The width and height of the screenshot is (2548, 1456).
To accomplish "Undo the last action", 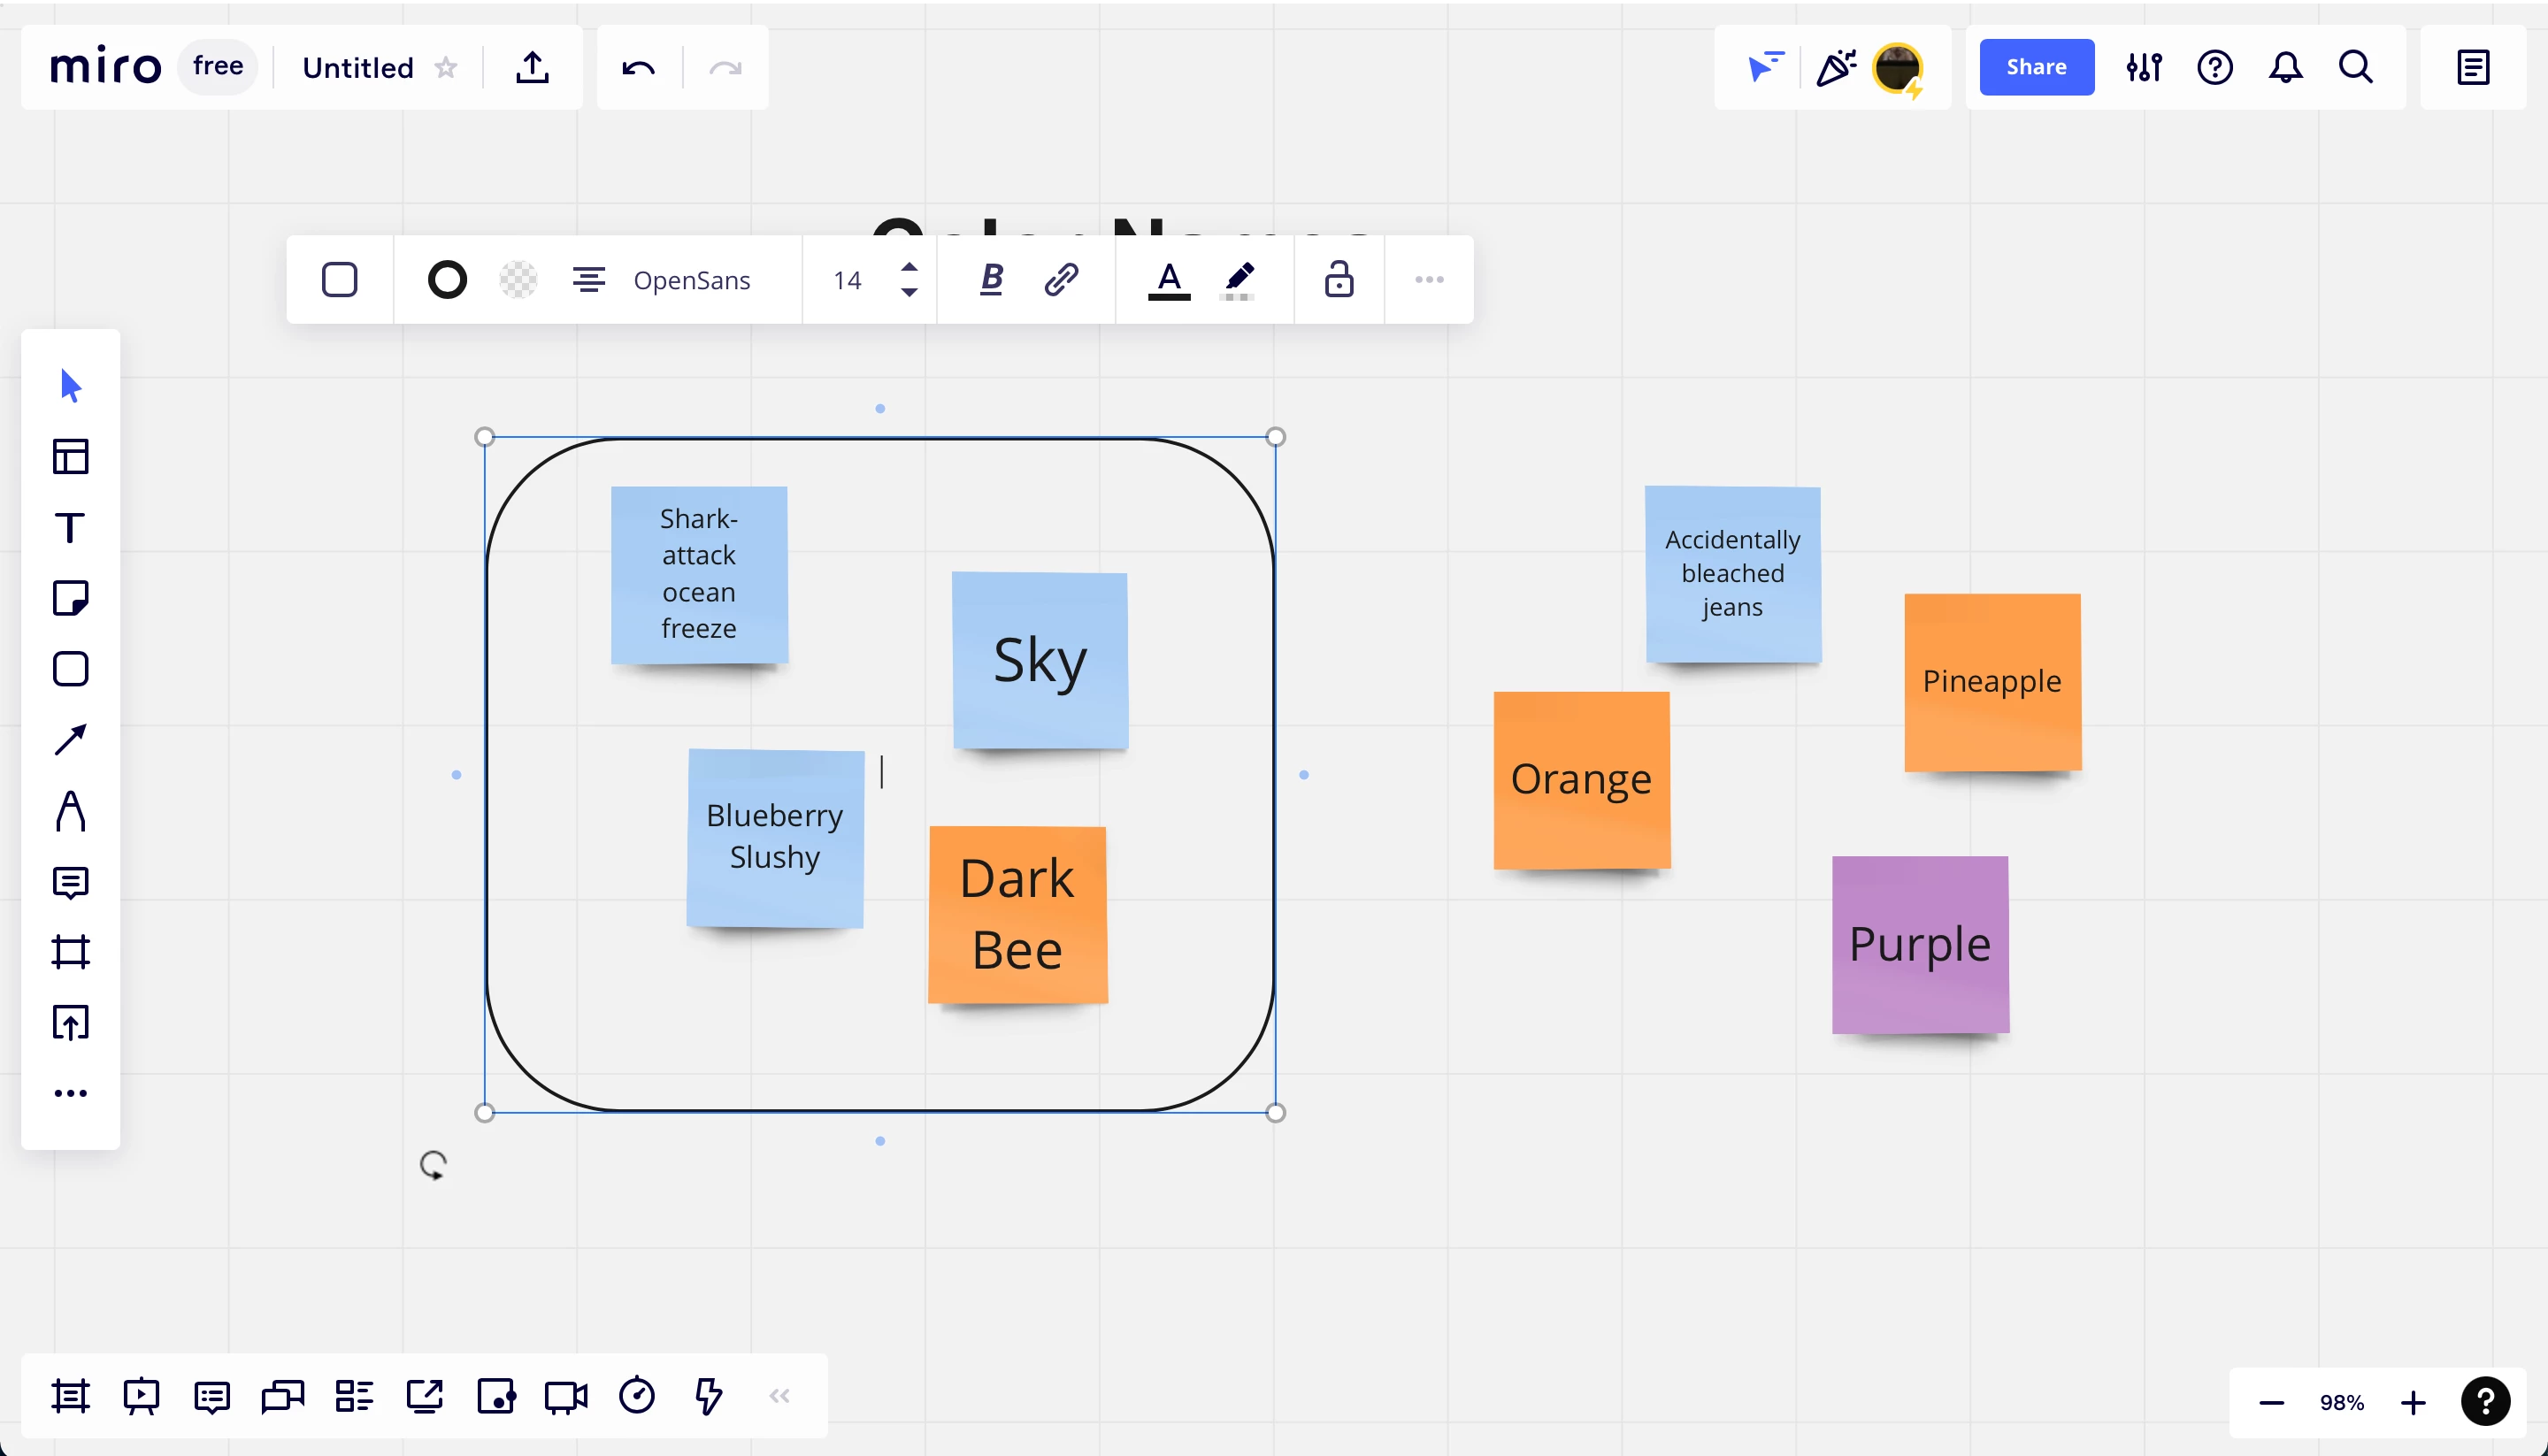I will pos(639,68).
